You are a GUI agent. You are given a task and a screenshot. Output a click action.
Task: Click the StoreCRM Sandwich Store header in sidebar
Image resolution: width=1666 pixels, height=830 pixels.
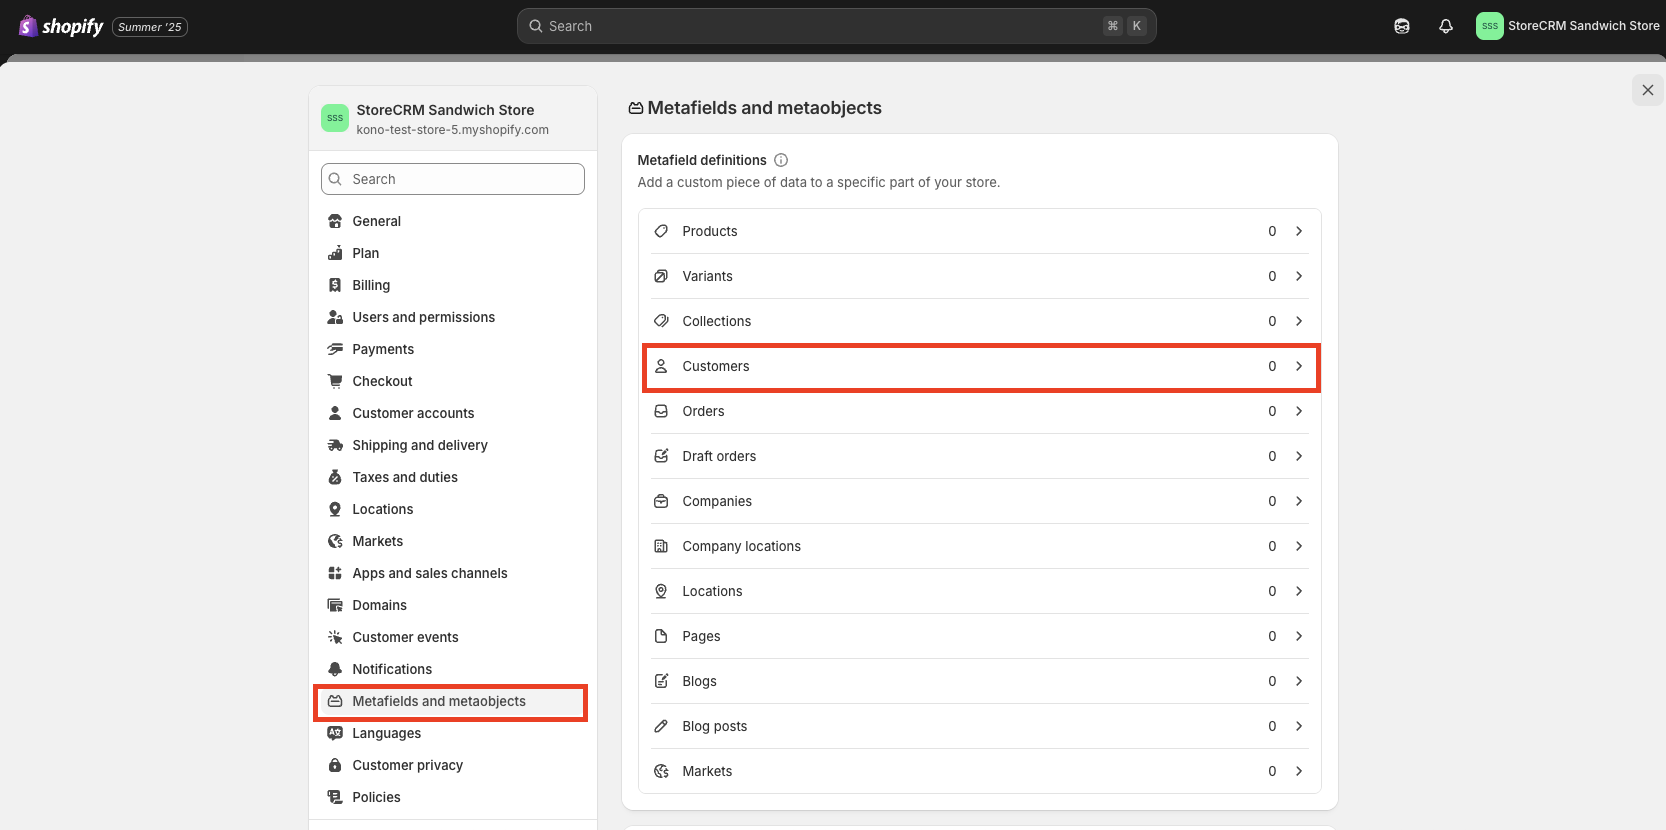point(453,119)
